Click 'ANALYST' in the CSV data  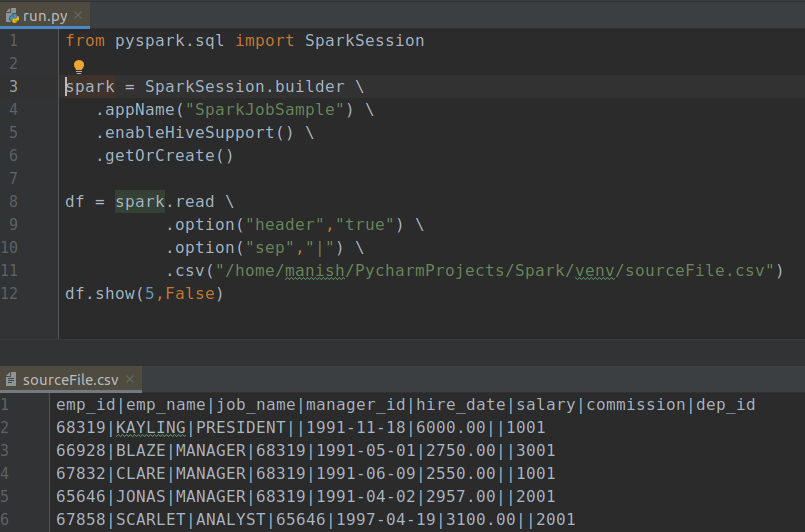(x=231, y=520)
